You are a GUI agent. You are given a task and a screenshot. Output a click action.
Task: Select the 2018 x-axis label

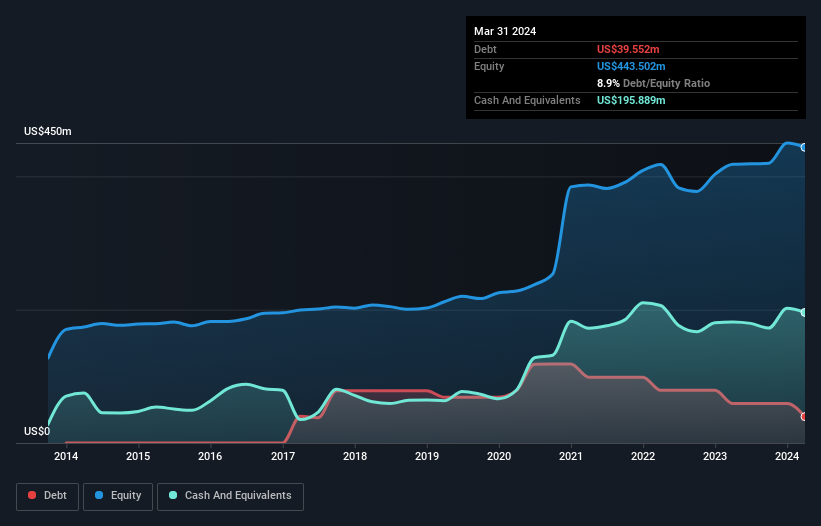355,456
